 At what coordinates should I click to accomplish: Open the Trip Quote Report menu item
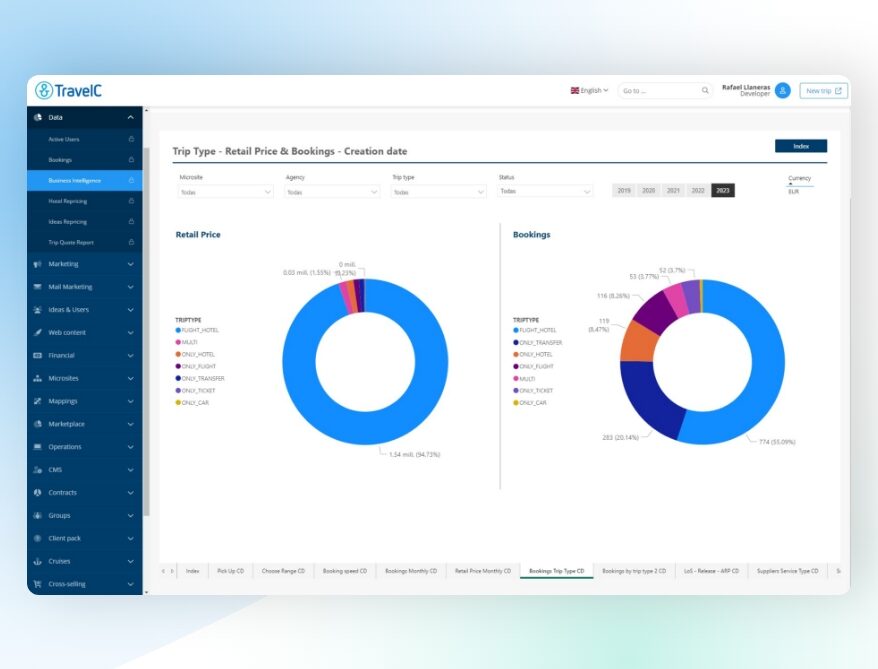[x=85, y=242]
